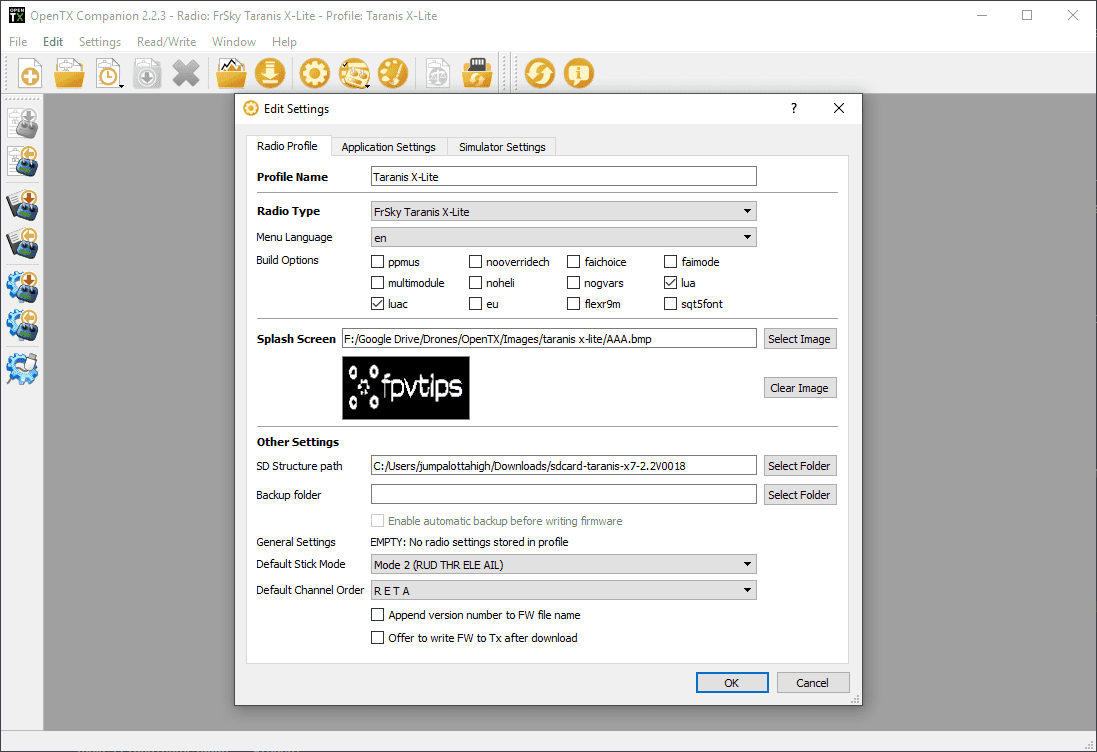The height and width of the screenshot is (752, 1097).
Task: Uncheck the lua build option
Action: (x=670, y=283)
